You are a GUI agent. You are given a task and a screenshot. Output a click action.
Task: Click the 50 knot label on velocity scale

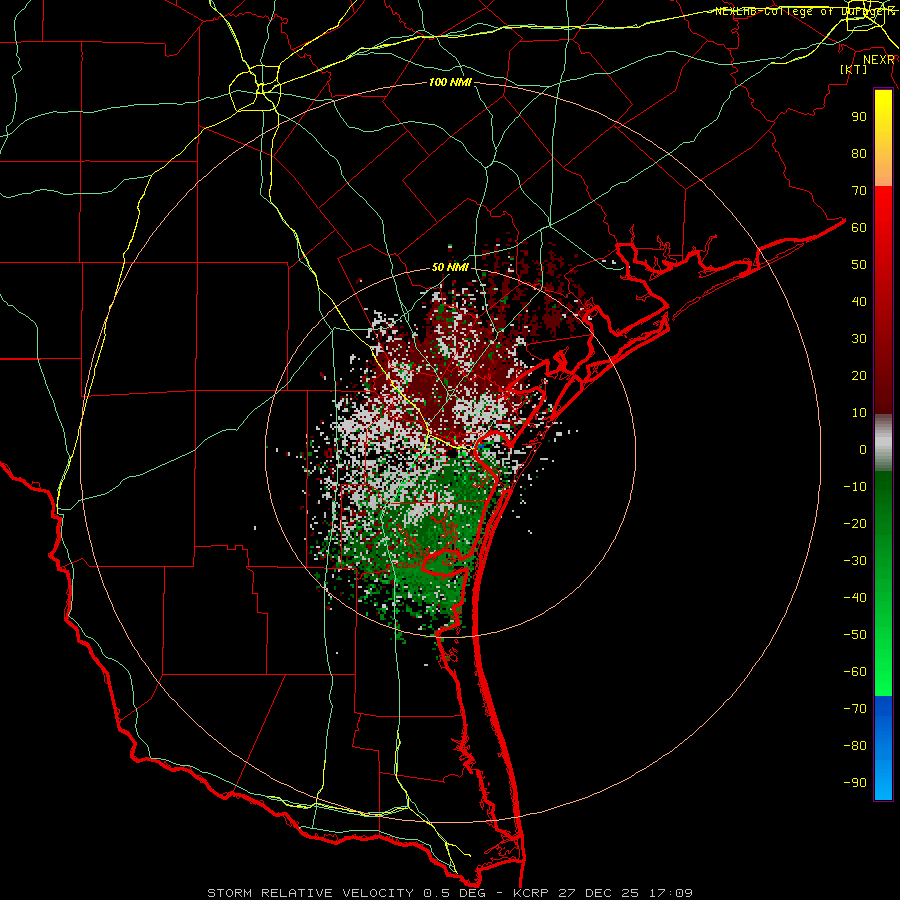[x=859, y=265]
